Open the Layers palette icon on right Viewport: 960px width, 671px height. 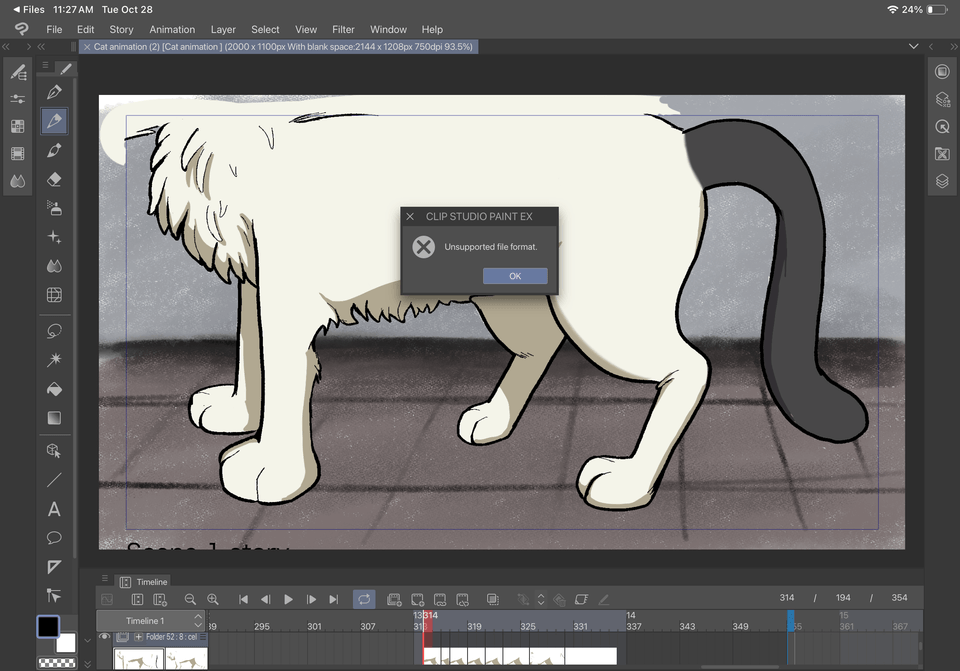(942, 181)
